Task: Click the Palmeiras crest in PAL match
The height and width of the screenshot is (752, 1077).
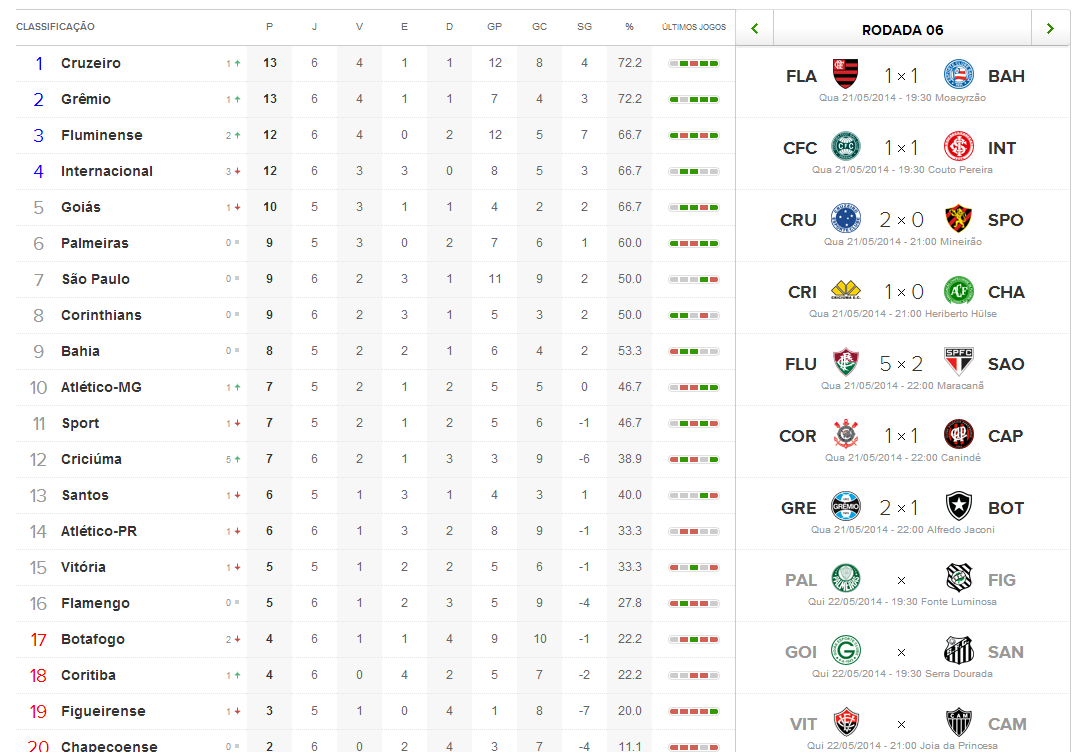Action: (846, 579)
